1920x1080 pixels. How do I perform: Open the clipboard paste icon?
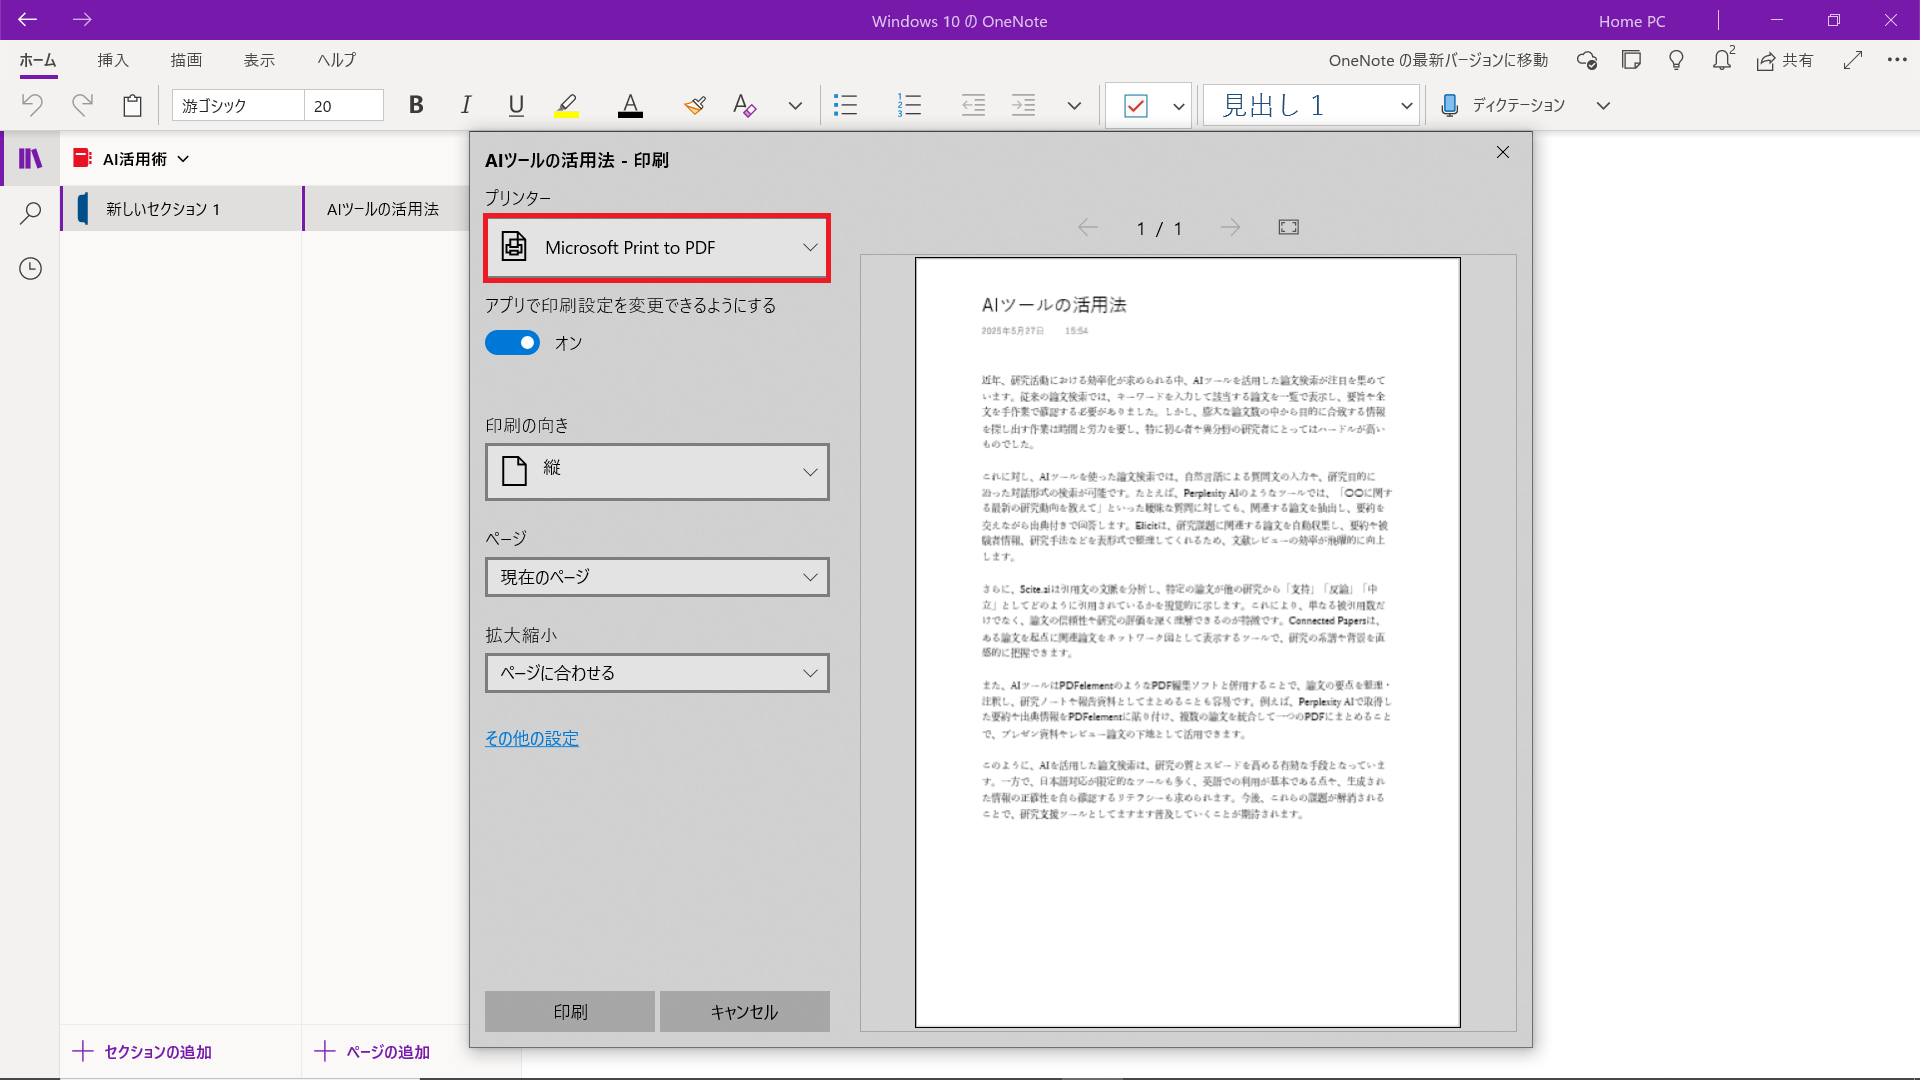point(132,105)
